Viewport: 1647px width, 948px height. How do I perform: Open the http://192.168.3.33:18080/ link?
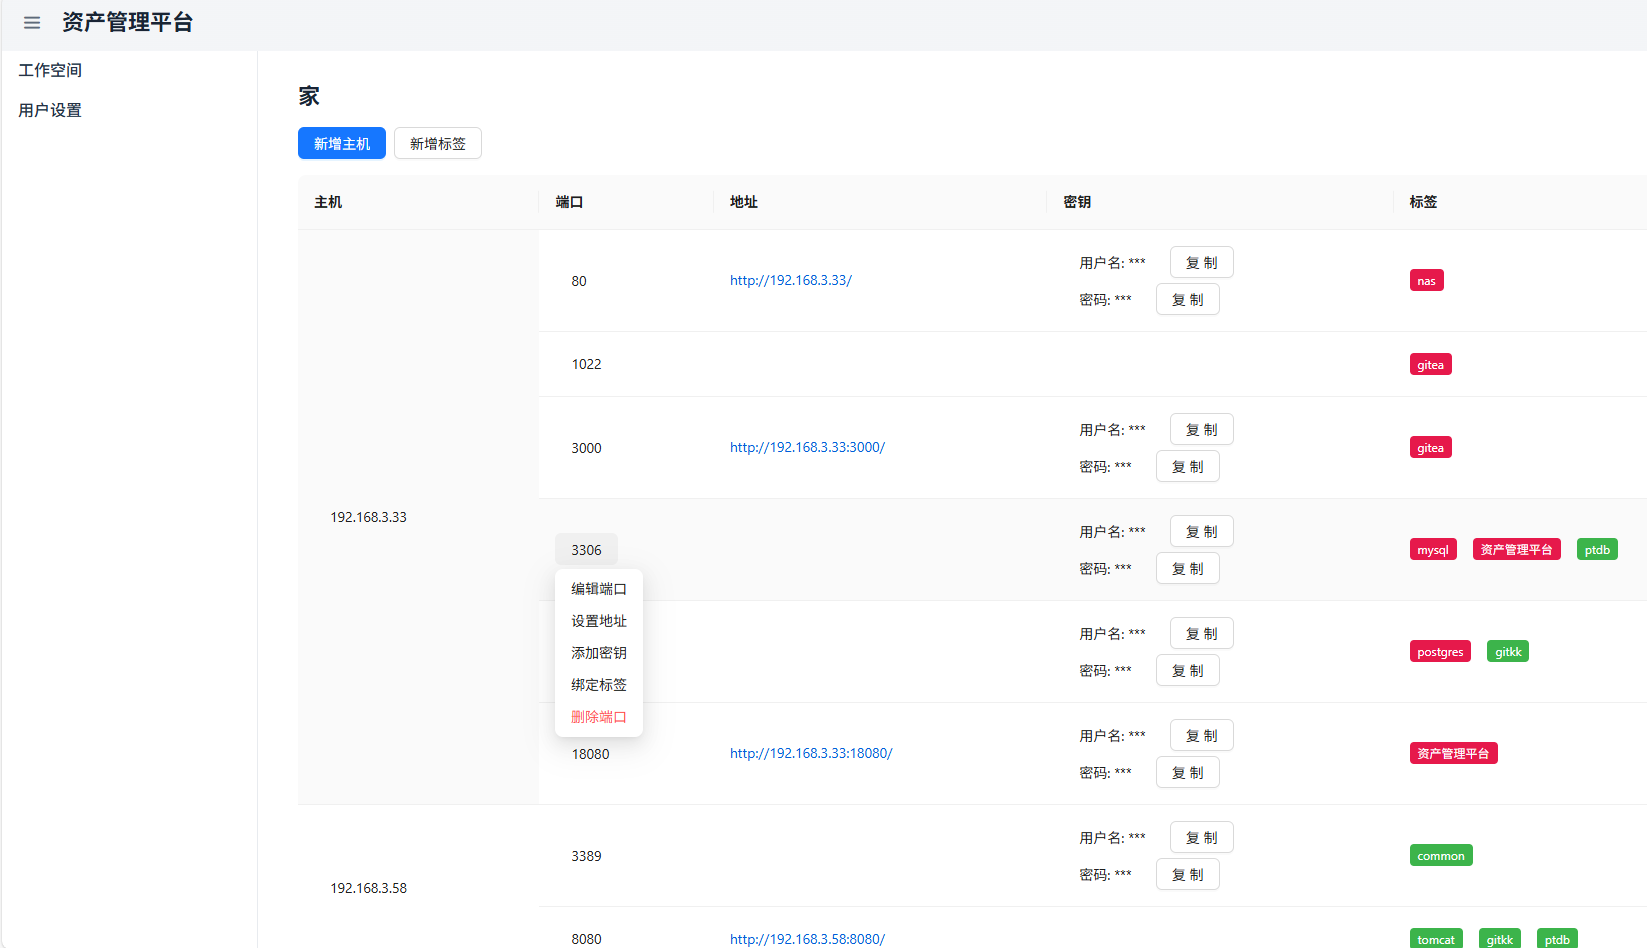pos(810,754)
